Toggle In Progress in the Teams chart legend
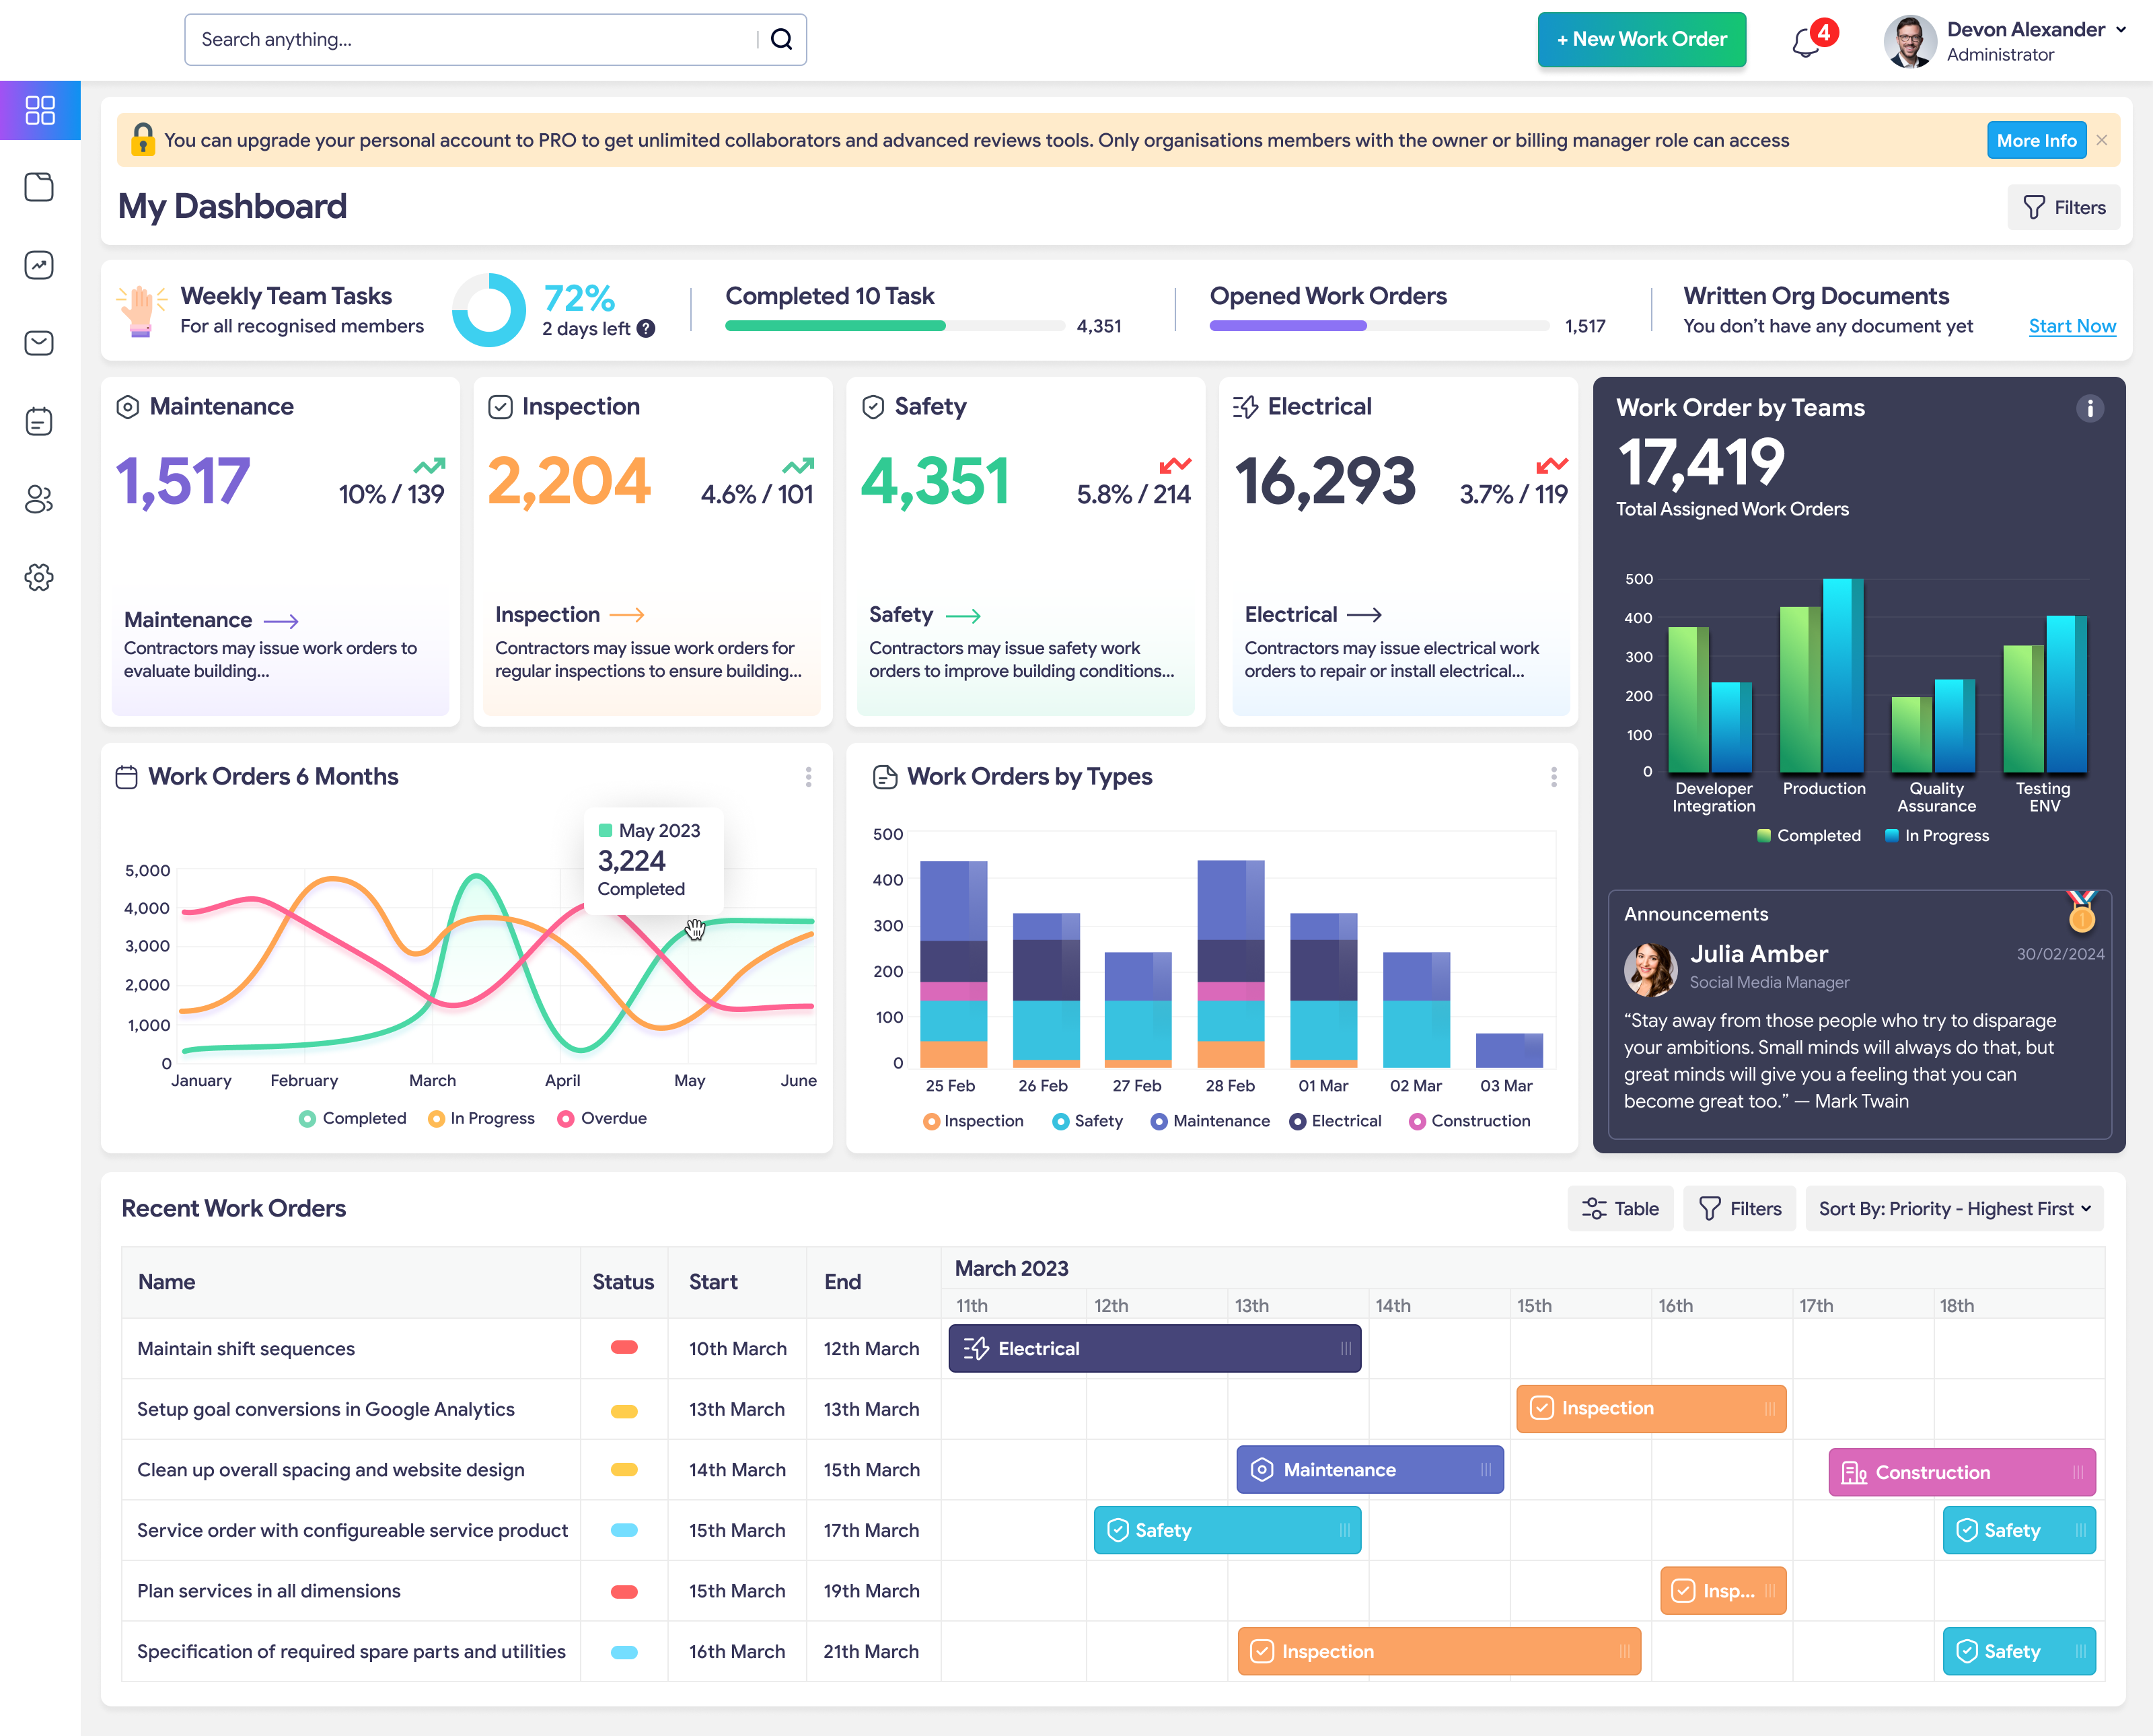Viewport: 2153px width, 1736px height. coord(1937,835)
